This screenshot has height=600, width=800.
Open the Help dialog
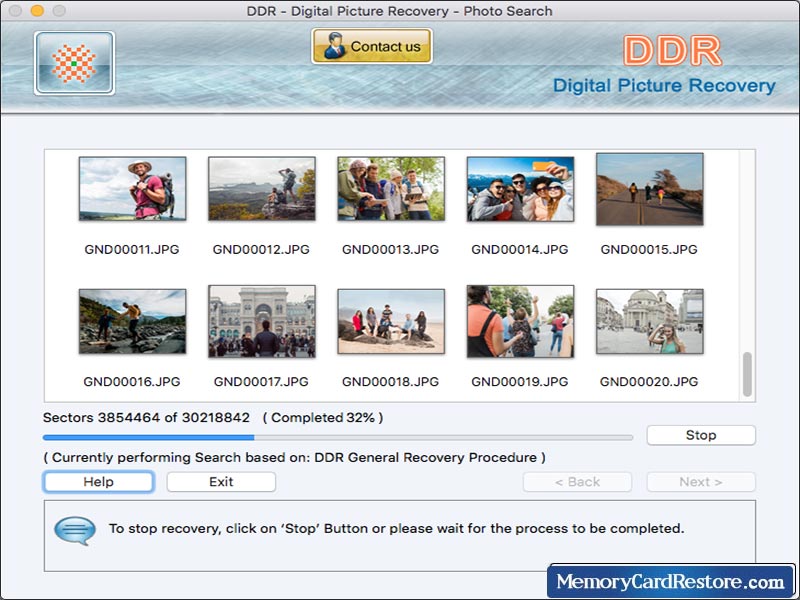[97, 481]
